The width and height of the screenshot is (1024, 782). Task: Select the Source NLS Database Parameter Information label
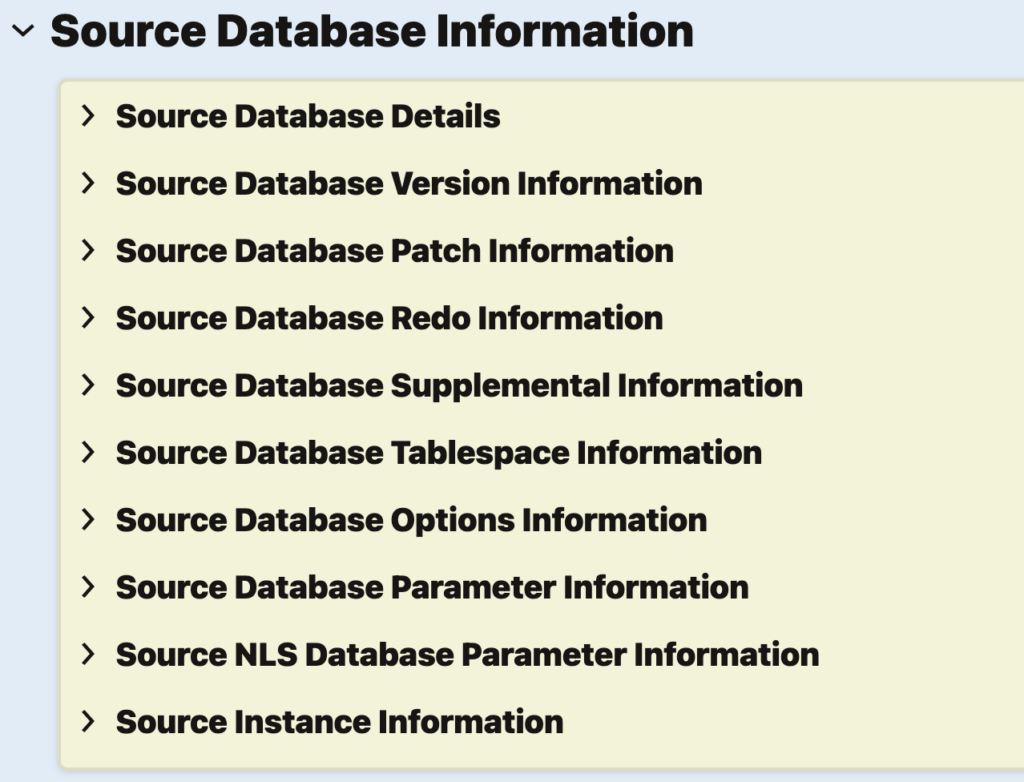point(467,655)
